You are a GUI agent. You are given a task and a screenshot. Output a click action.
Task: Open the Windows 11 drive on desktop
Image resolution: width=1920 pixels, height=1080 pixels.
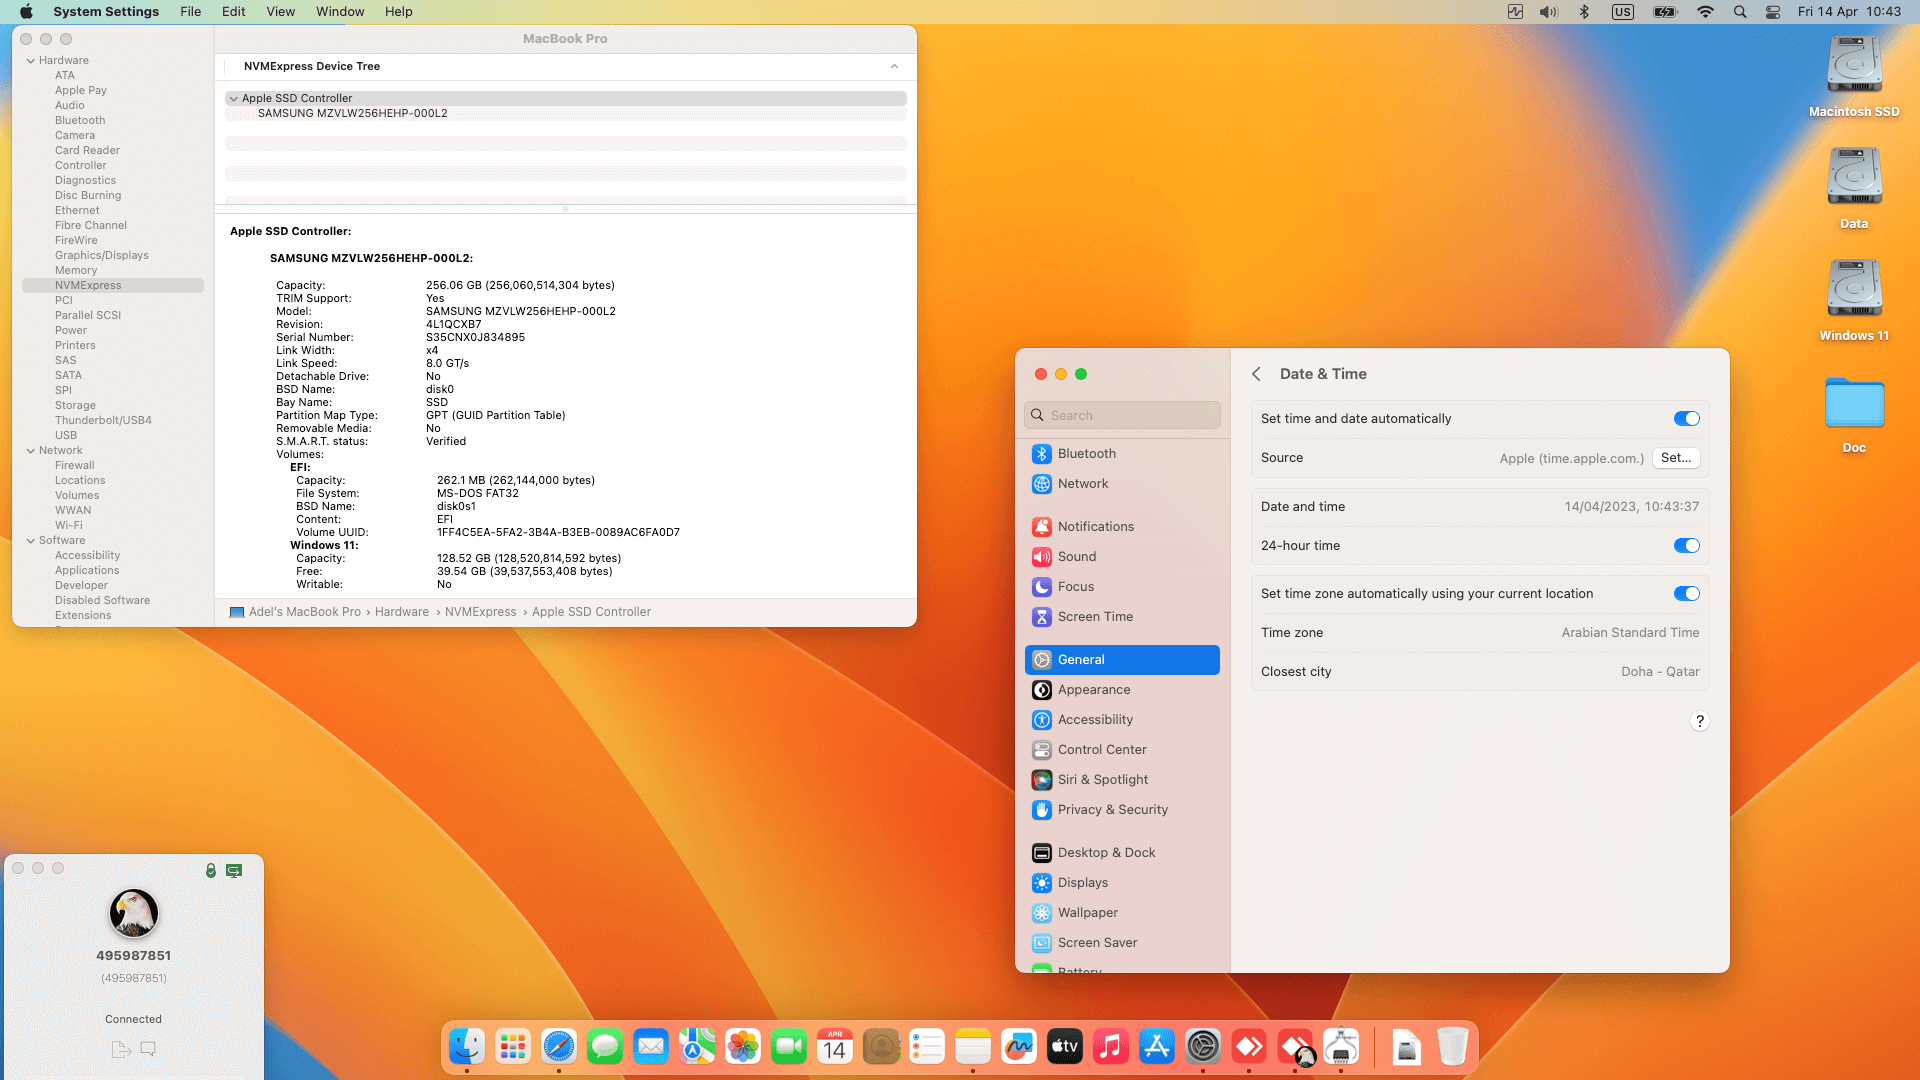pos(1854,290)
